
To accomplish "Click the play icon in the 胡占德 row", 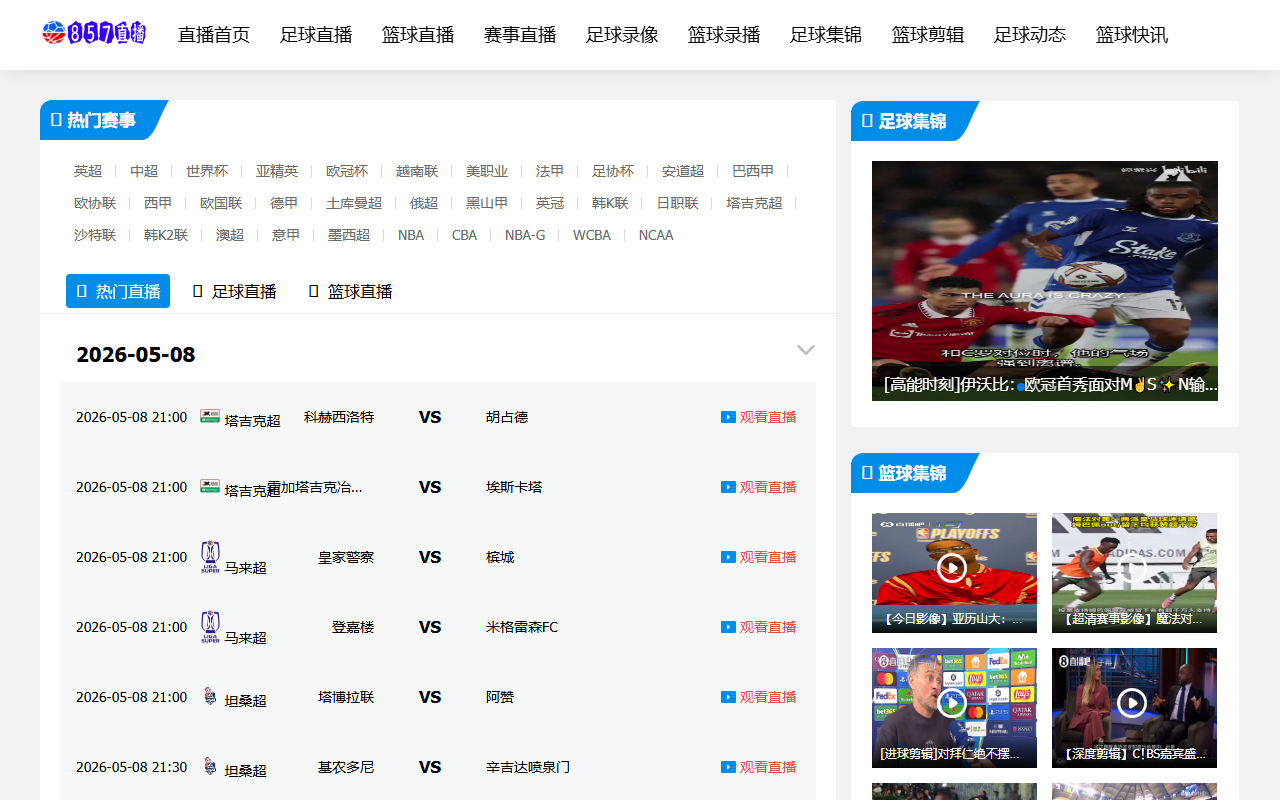I will (728, 417).
